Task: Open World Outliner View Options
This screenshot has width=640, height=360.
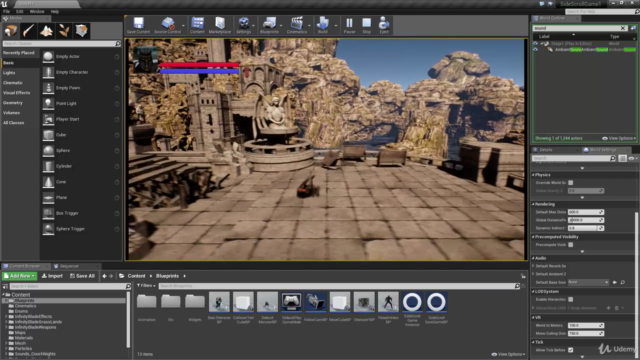Action: (x=619, y=138)
